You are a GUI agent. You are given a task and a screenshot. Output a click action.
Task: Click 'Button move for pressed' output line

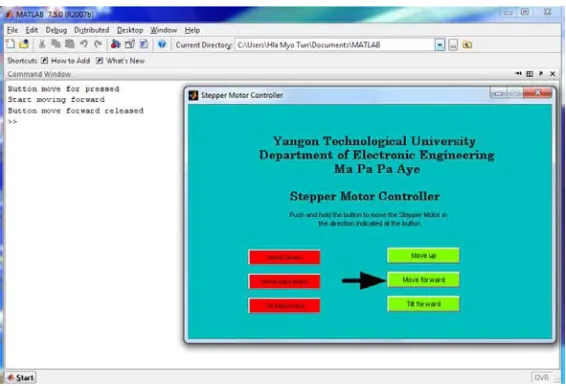coord(64,89)
